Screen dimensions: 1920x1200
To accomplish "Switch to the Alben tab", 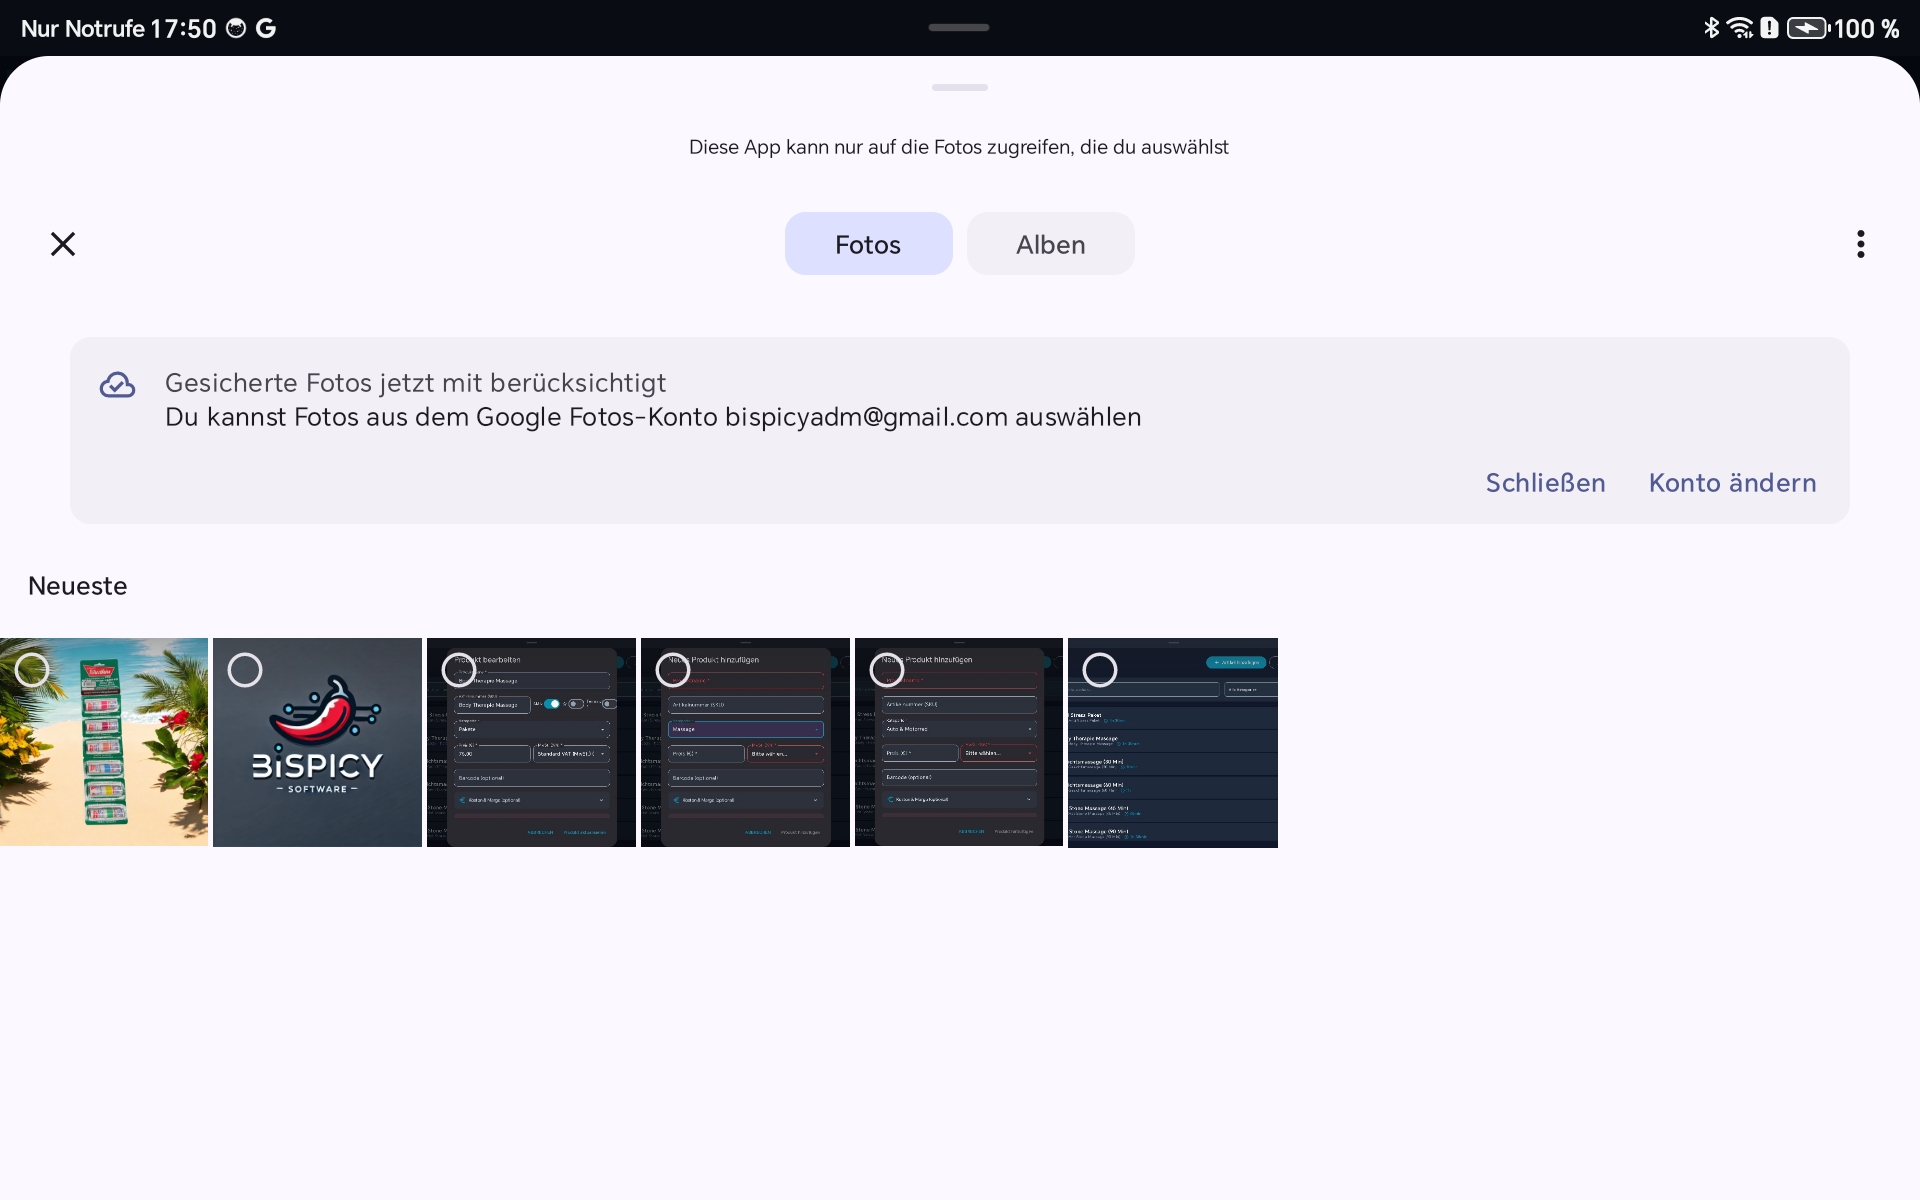I will click(x=1050, y=244).
